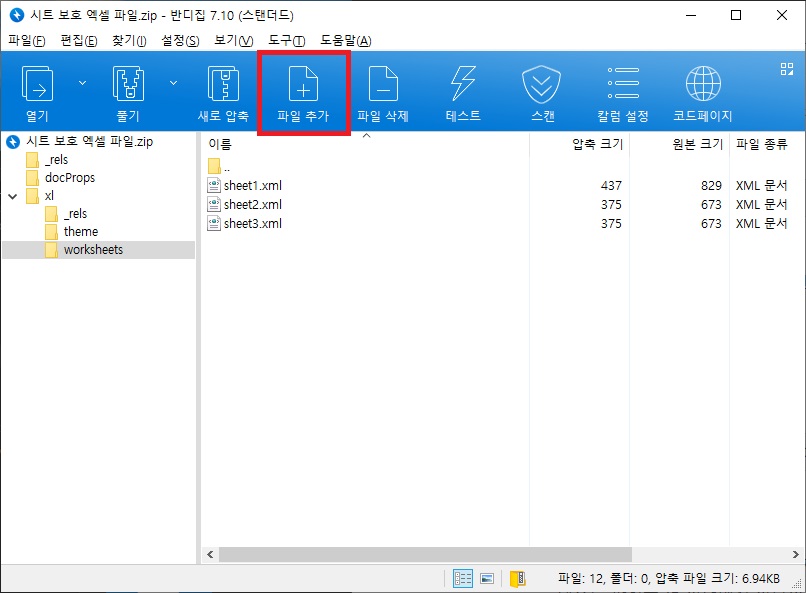
Task: Select the docProps folder in tree
Action: 70,178
